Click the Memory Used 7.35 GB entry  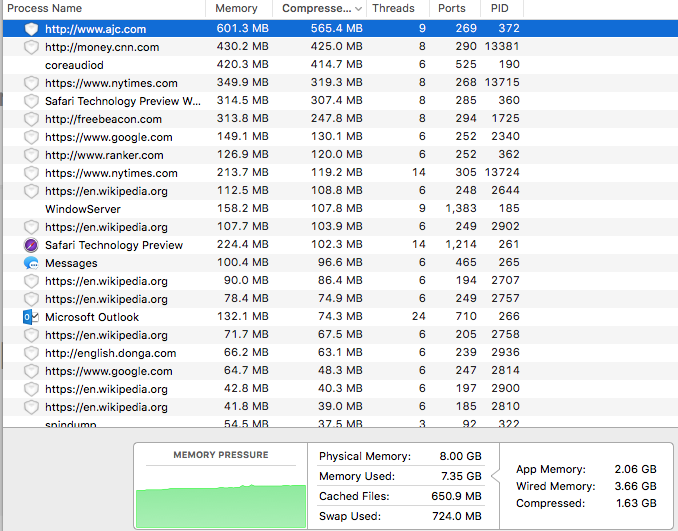click(400, 476)
